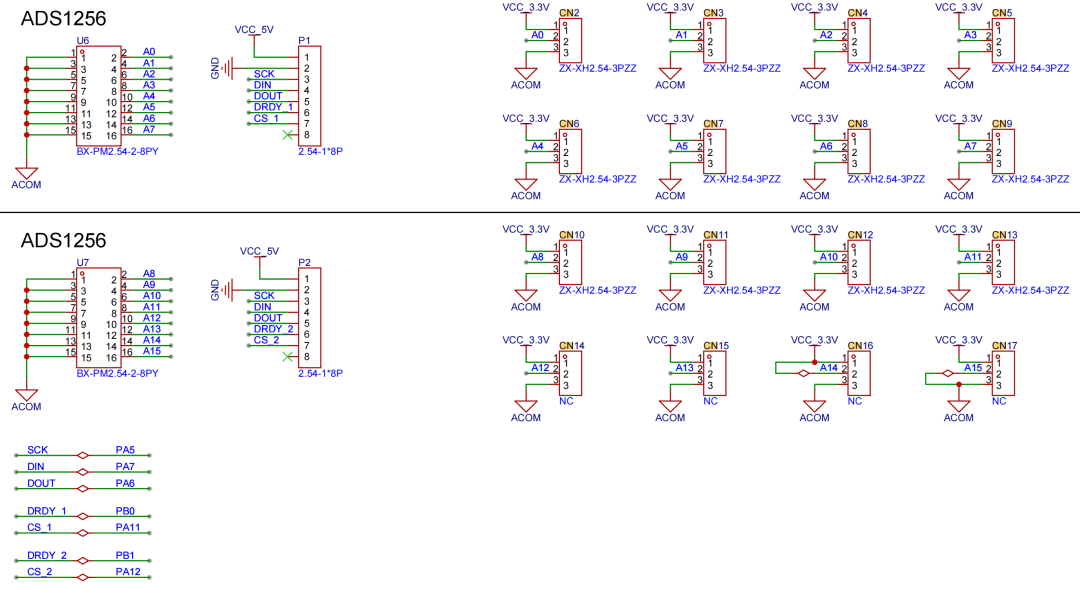Image resolution: width=1080 pixels, height=589 pixels.
Task: Select the CS_2 net label on P2
Action: point(266,340)
